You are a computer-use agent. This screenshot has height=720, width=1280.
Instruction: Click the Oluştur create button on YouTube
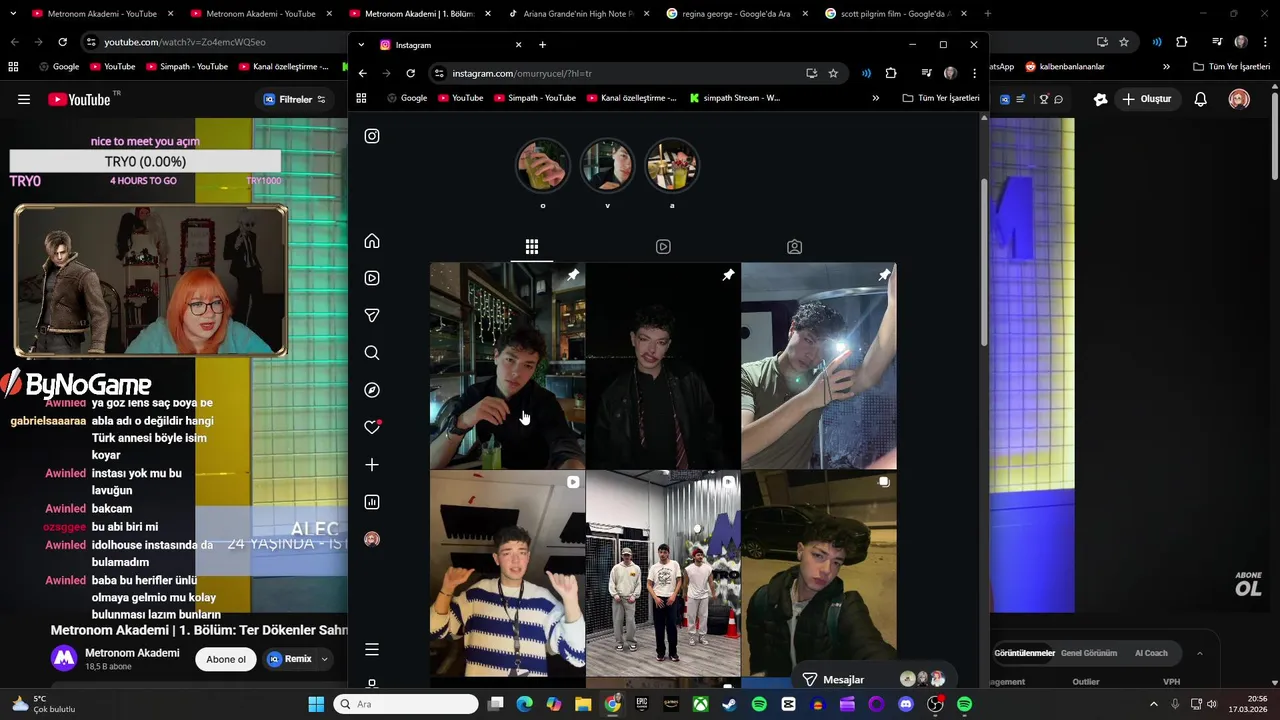tap(1147, 99)
